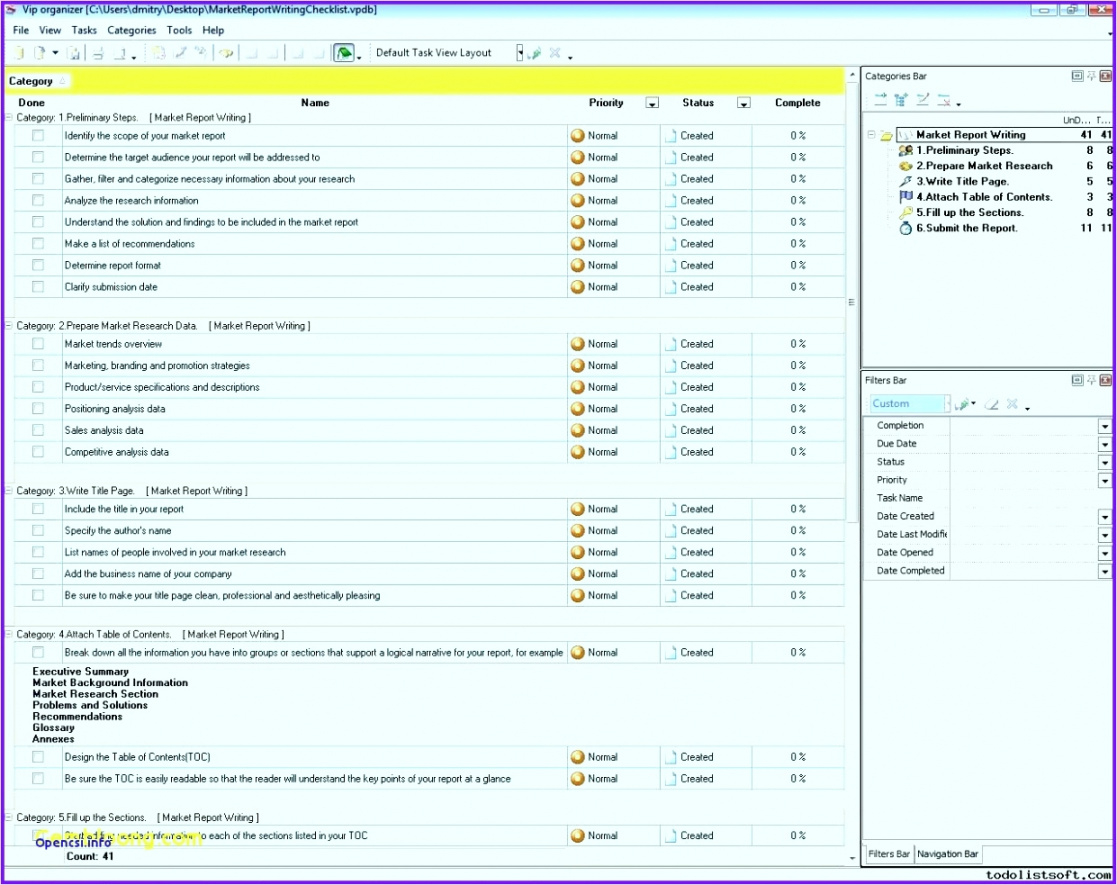Mark 'Sales analysis data' task as done
Image resolution: width=1117 pixels, height=885 pixels.
(38, 430)
